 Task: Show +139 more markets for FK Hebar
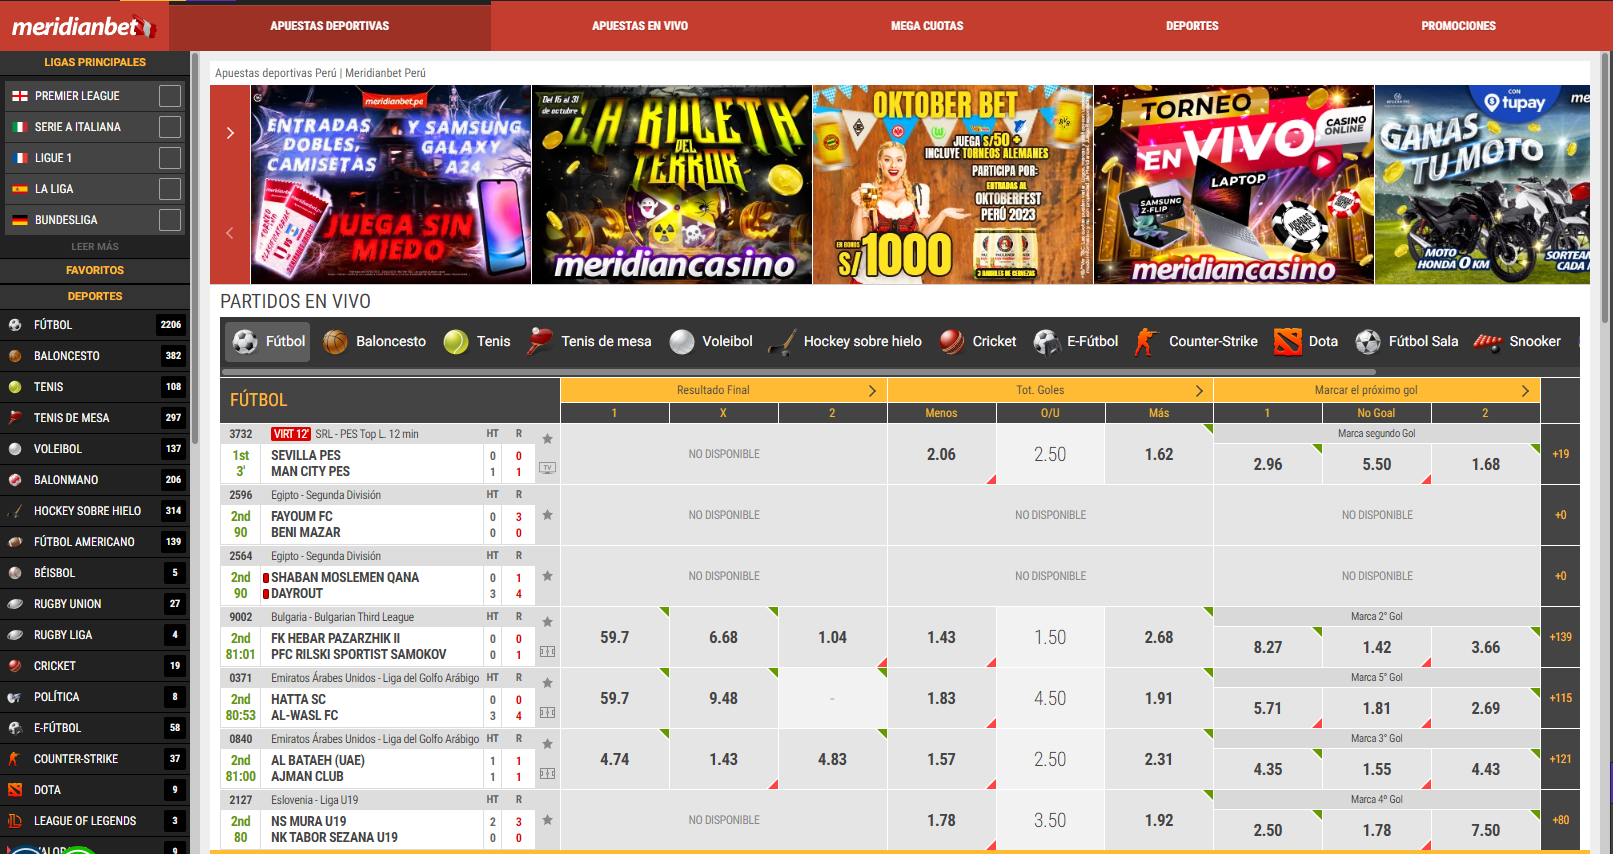1561,637
